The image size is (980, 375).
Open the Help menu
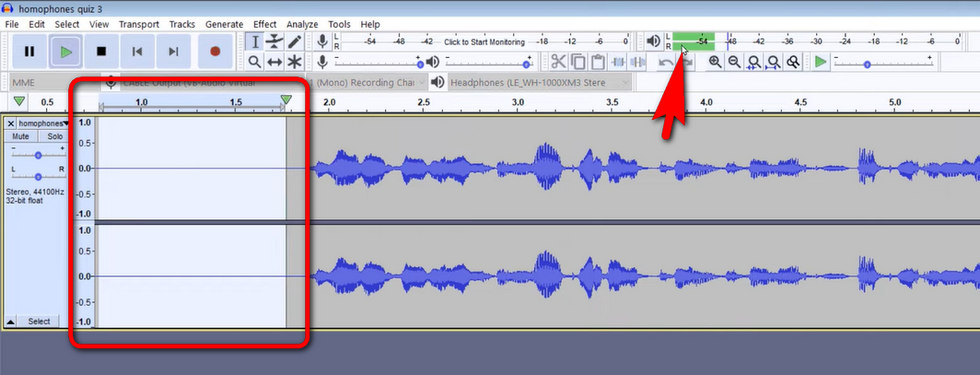(x=370, y=24)
